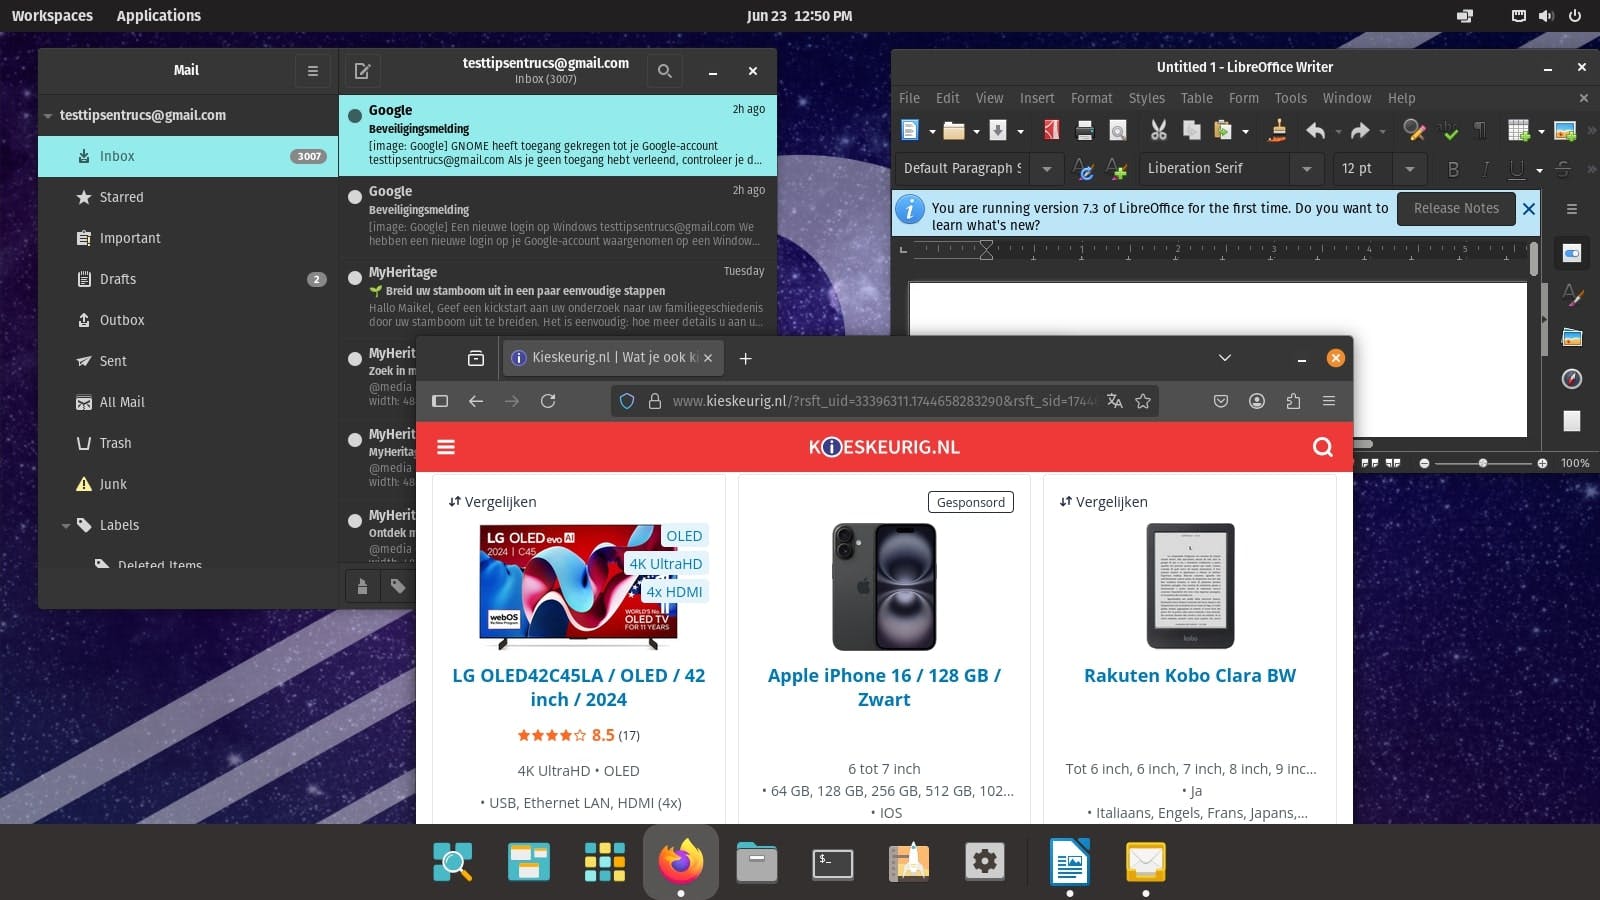This screenshot has height=900, width=1600.
Task: Open the Format menu in Writer
Action: click(1091, 98)
